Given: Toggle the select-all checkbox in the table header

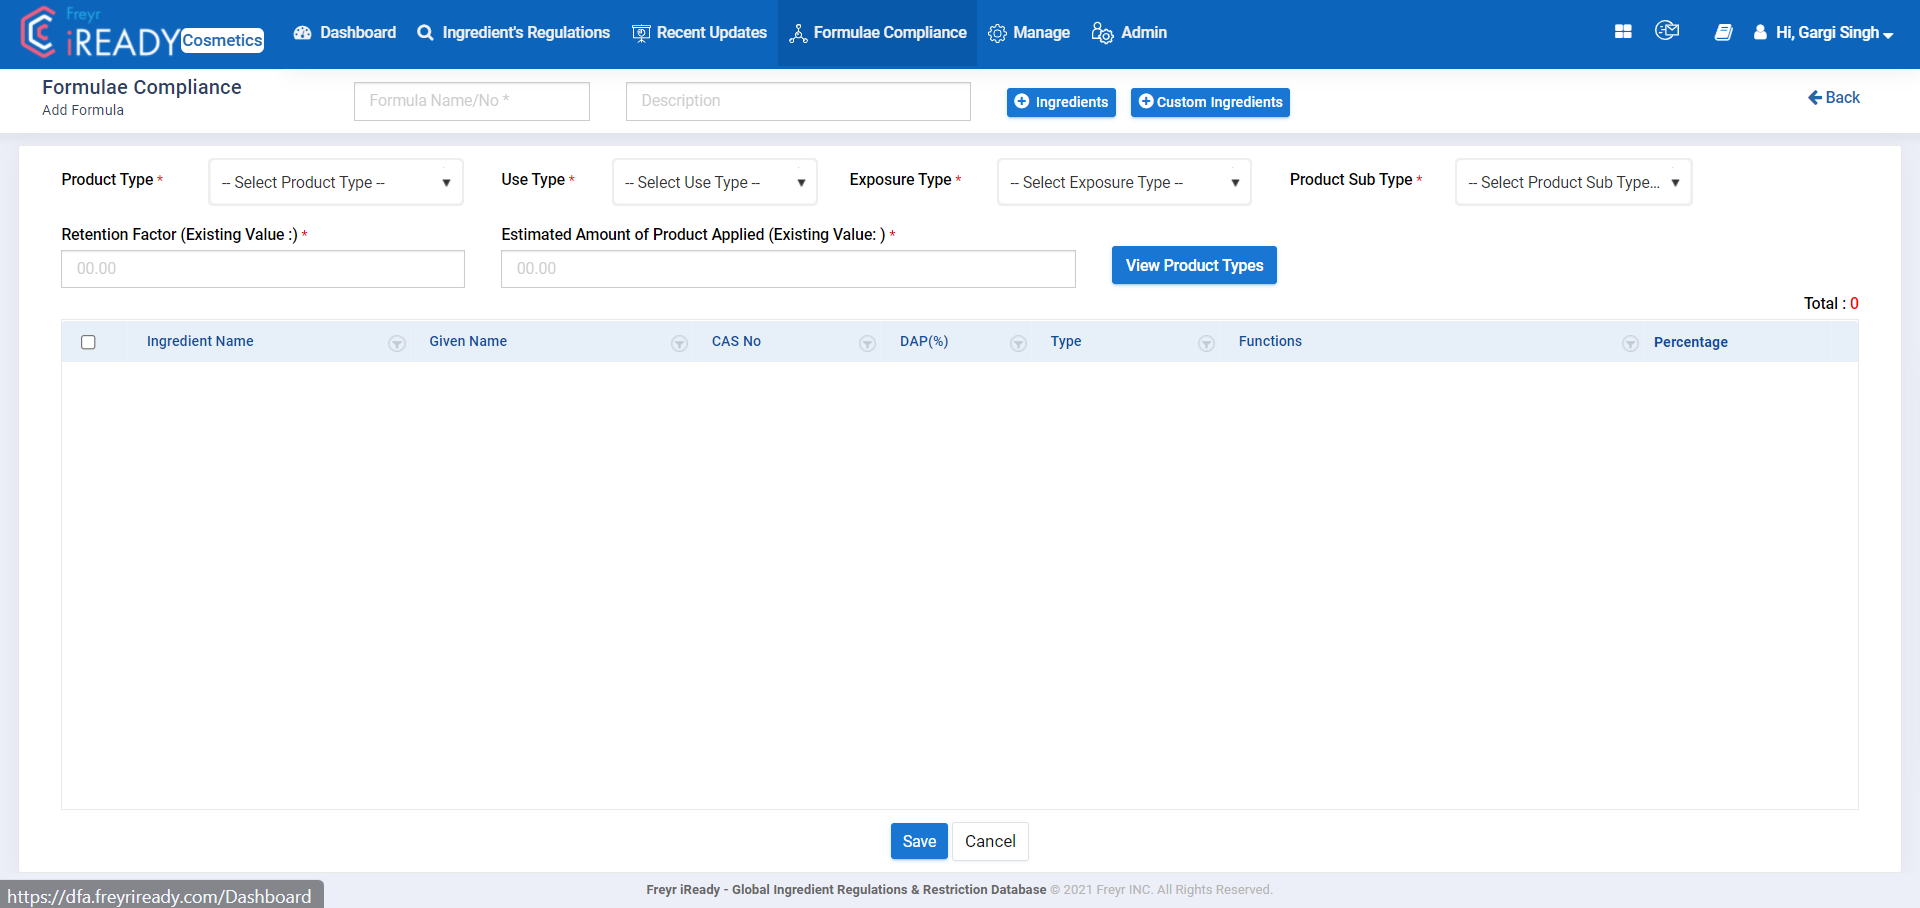Looking at the screenshot, I should [88, 342].
